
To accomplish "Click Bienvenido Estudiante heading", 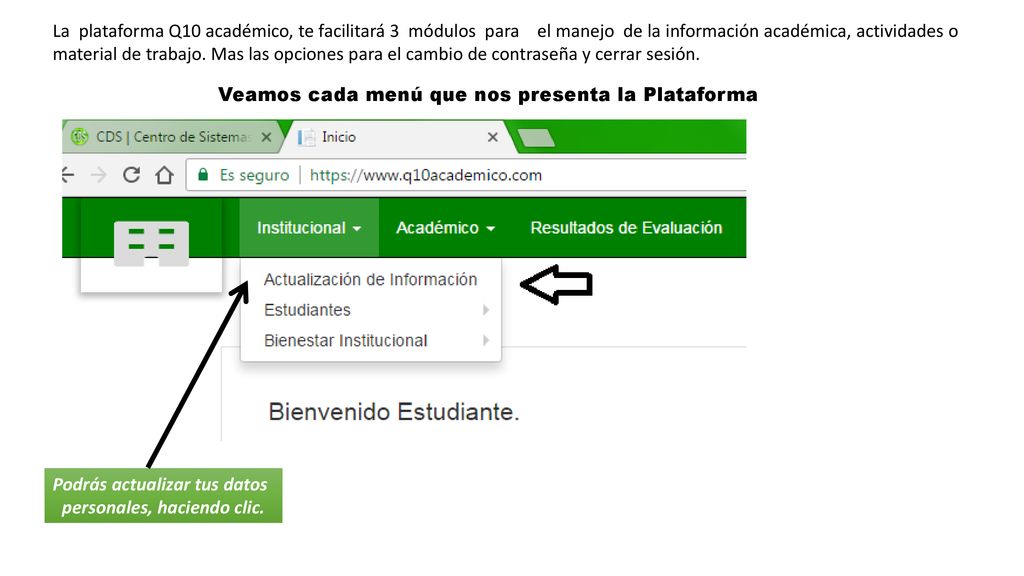I will click(x=394, y=412).
